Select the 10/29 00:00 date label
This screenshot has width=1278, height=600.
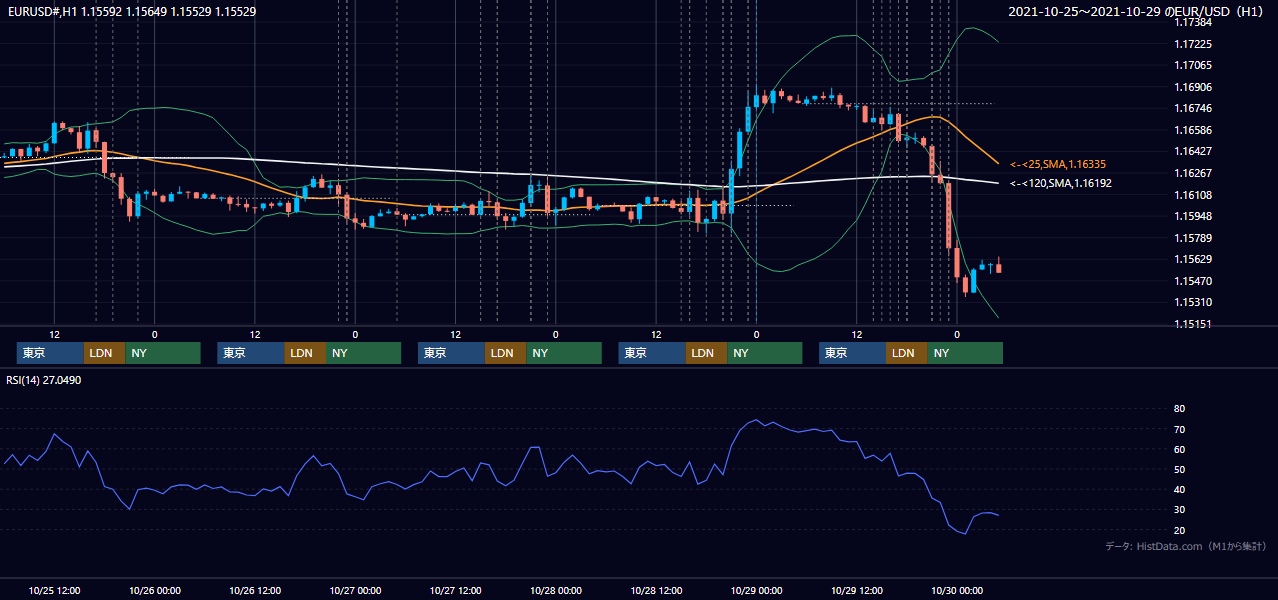pyautogui.click(x=757, y=590)
